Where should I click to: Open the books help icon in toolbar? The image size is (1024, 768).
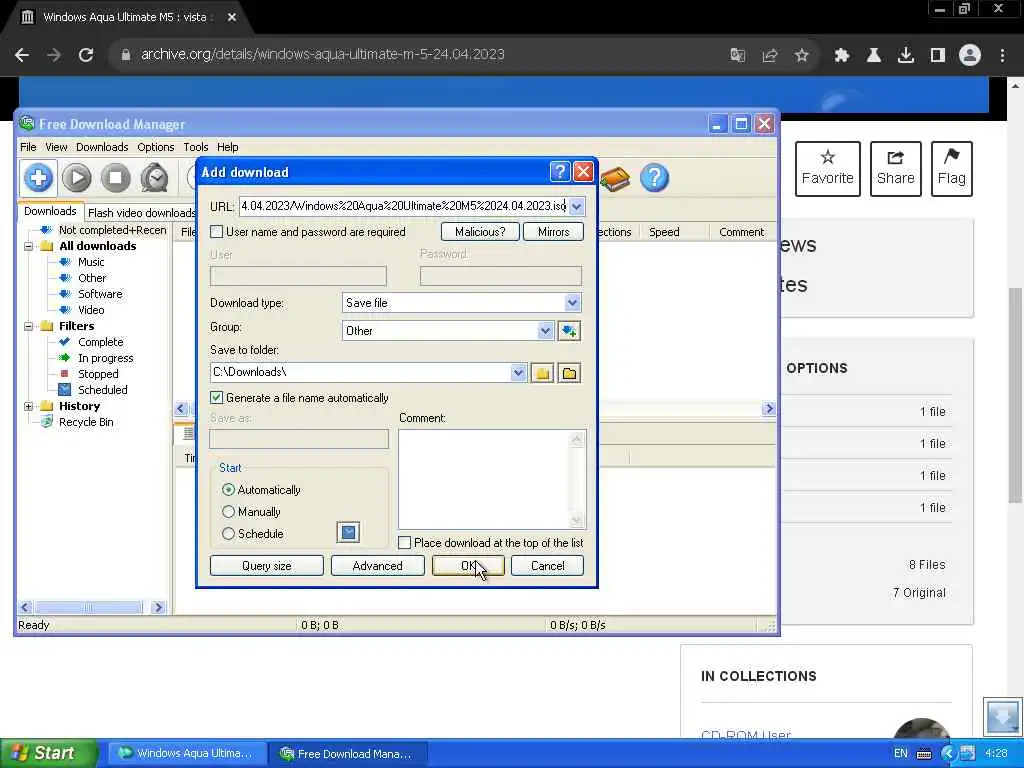[615, 178]
